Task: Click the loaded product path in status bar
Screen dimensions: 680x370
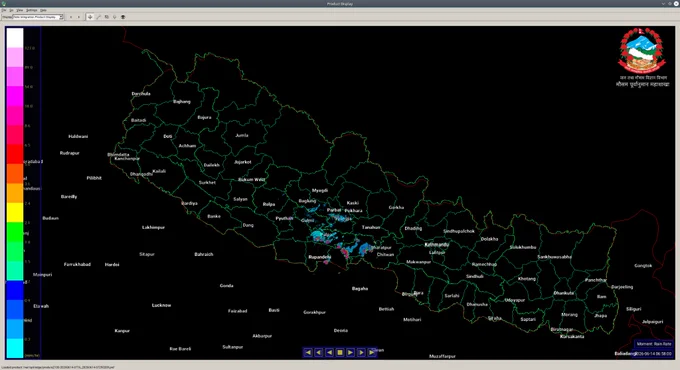Action: pyautogui.click(x=58, y=367)
